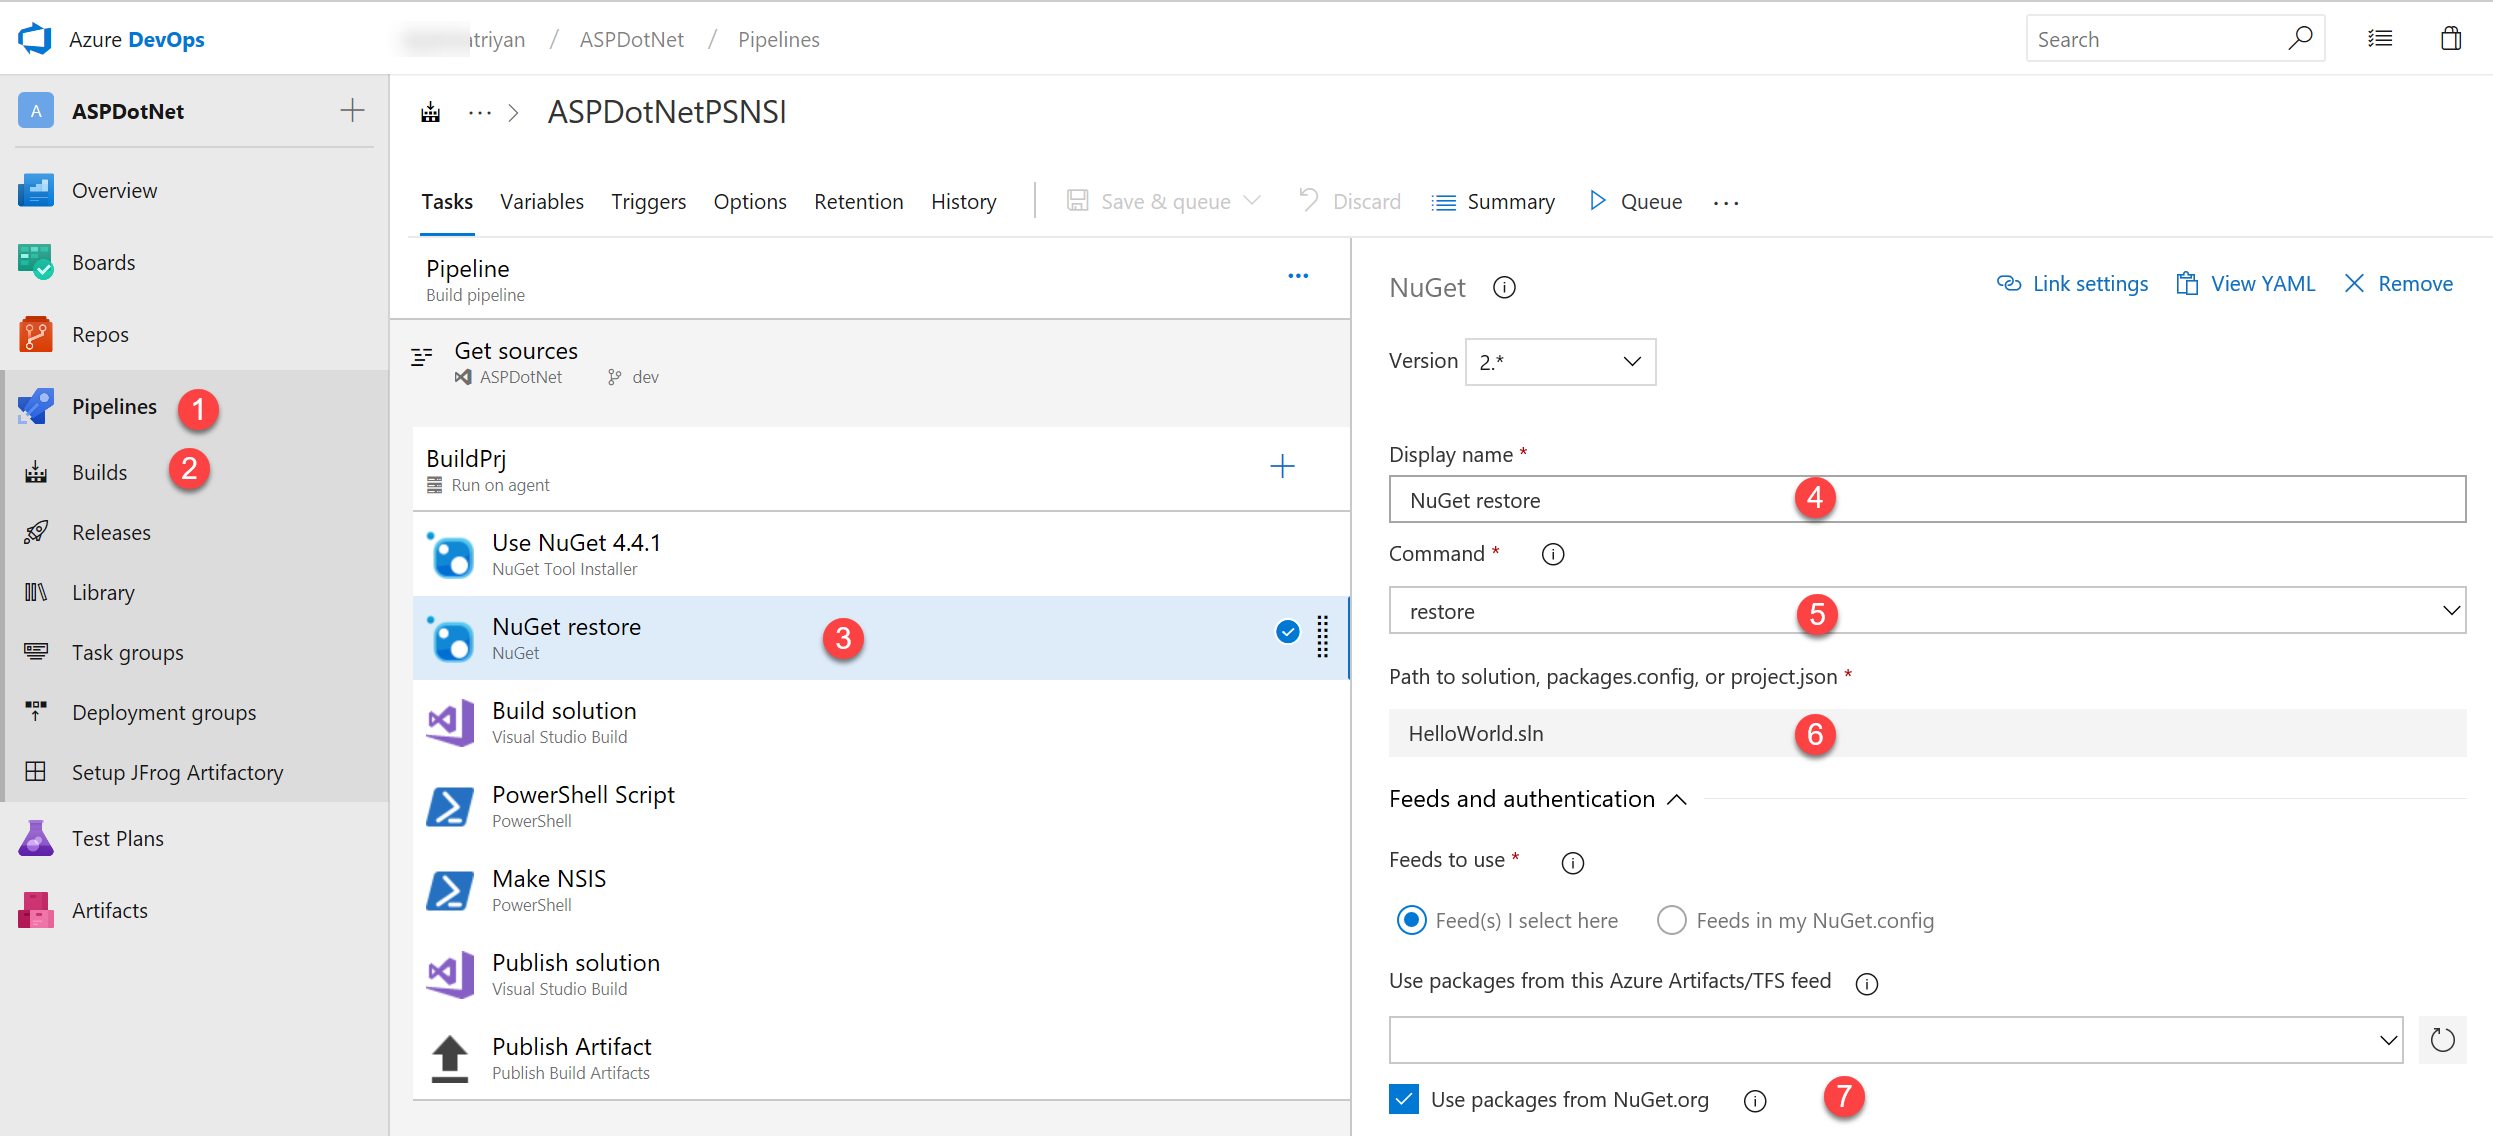This screenshot has height=1136, width=2493.
Task: Click info icon for Azure Artifacts feed
Action: point(1866,983)
